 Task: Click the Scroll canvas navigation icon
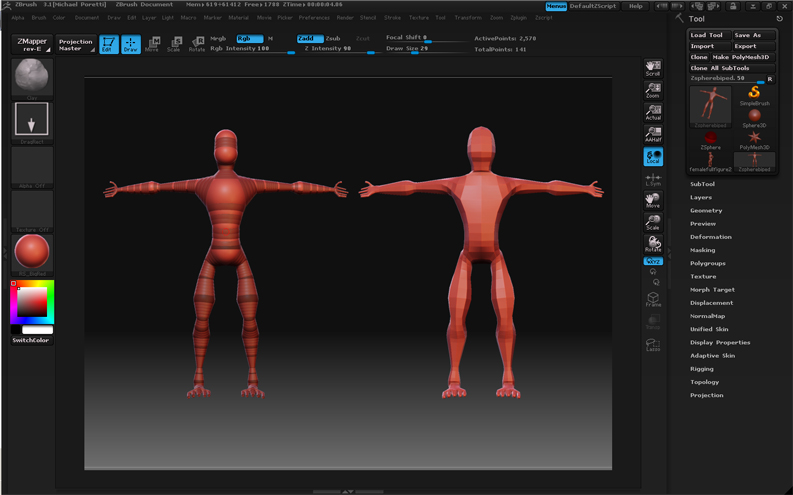coord(653,68)
